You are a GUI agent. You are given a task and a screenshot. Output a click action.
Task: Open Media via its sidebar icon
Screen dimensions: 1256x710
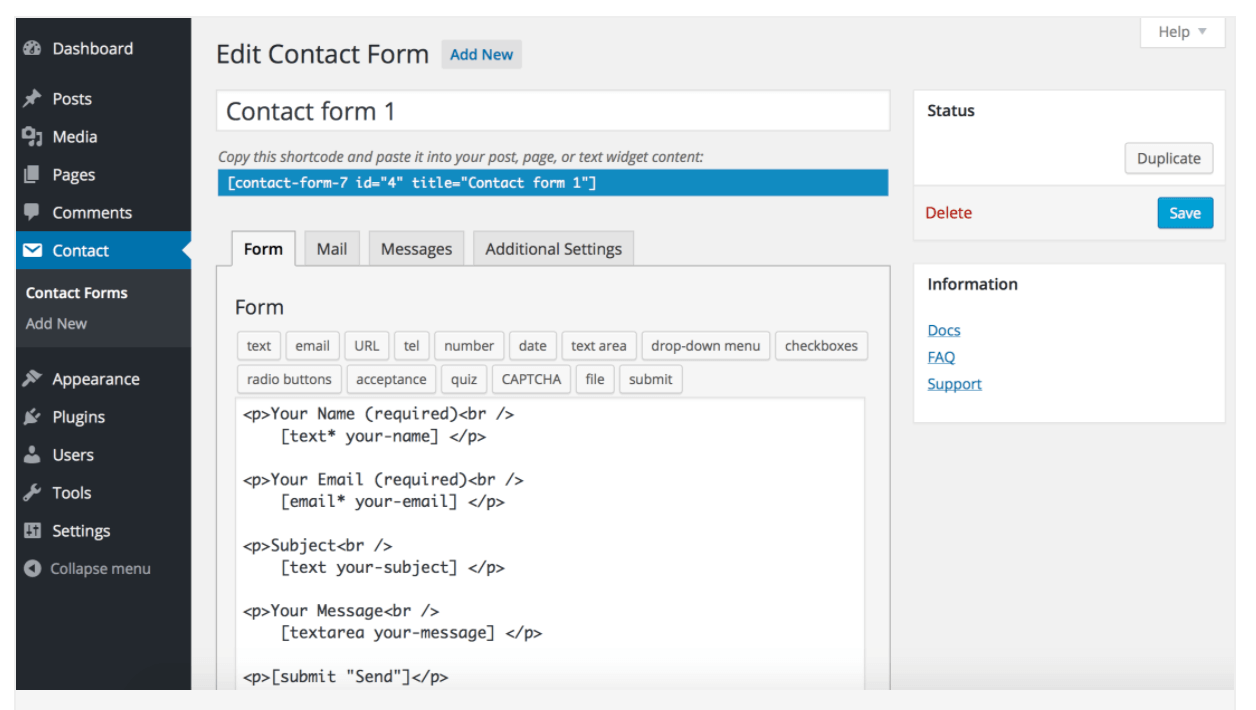coord(32,137)
